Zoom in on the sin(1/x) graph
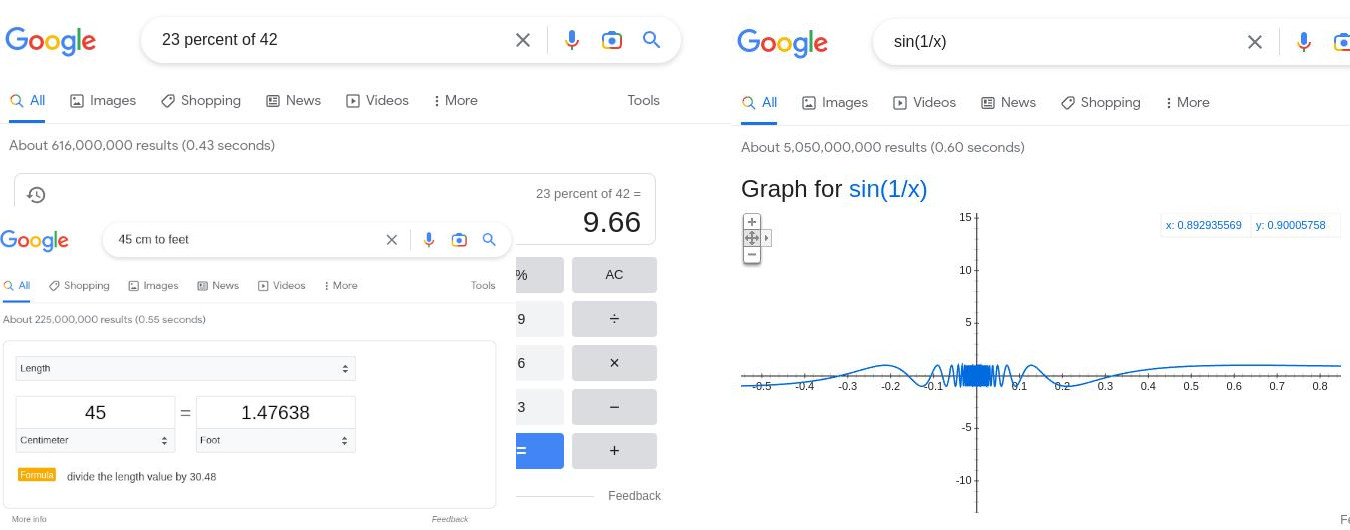 (x=752, y=222)
